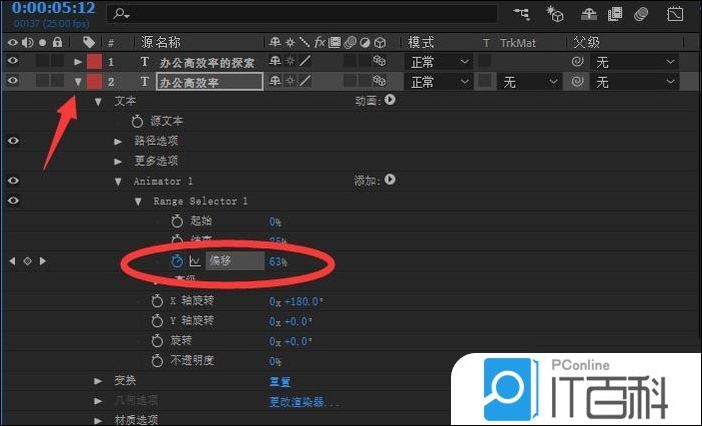Collapse the Range Selector 1 group

point(138,202)
